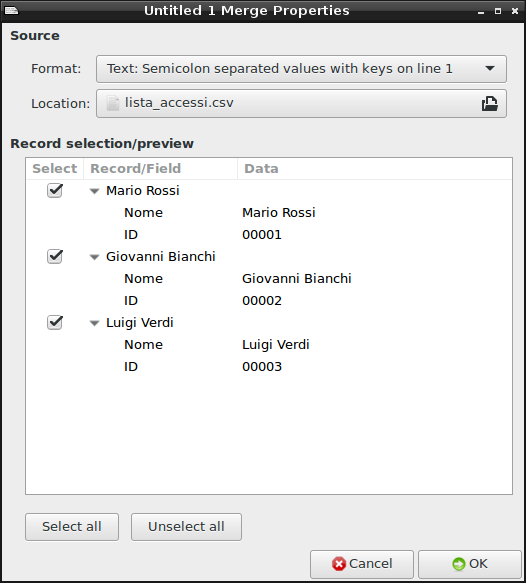Select the ID 00002 row
This screenshot has height=583, width=526.
269,300
